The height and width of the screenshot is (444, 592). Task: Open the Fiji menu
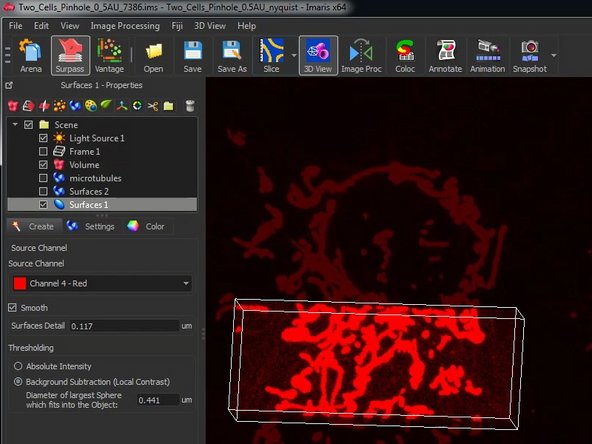pos(177,26)
